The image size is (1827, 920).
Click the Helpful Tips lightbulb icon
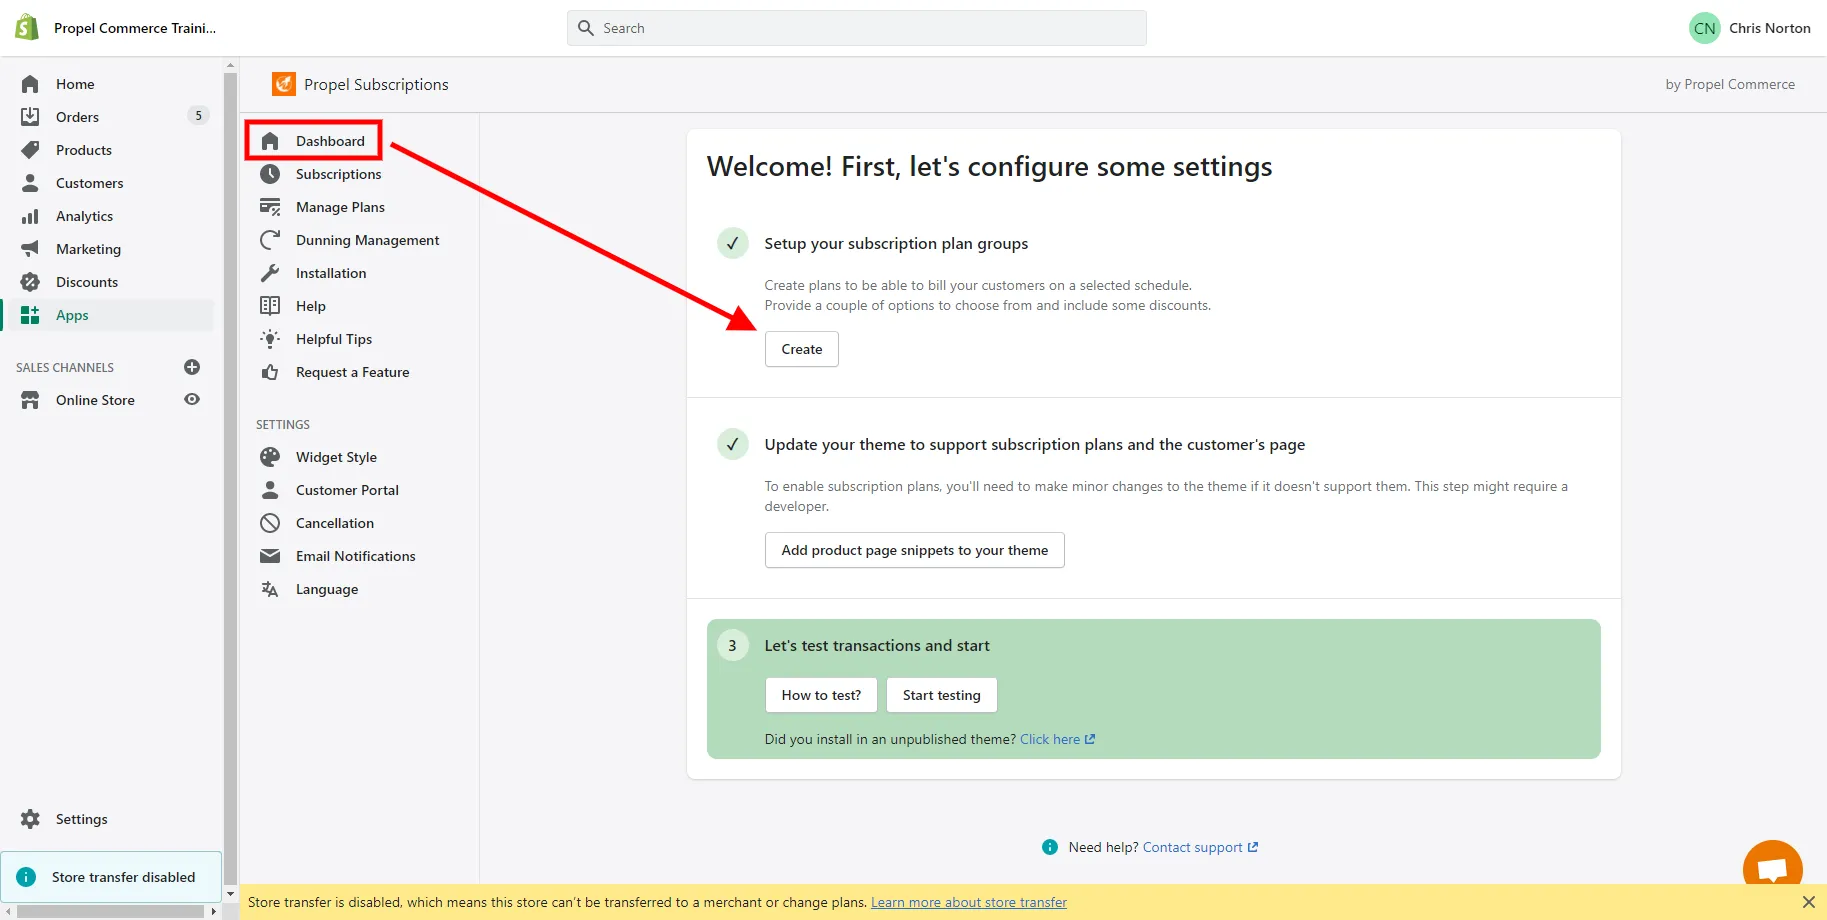270,339
